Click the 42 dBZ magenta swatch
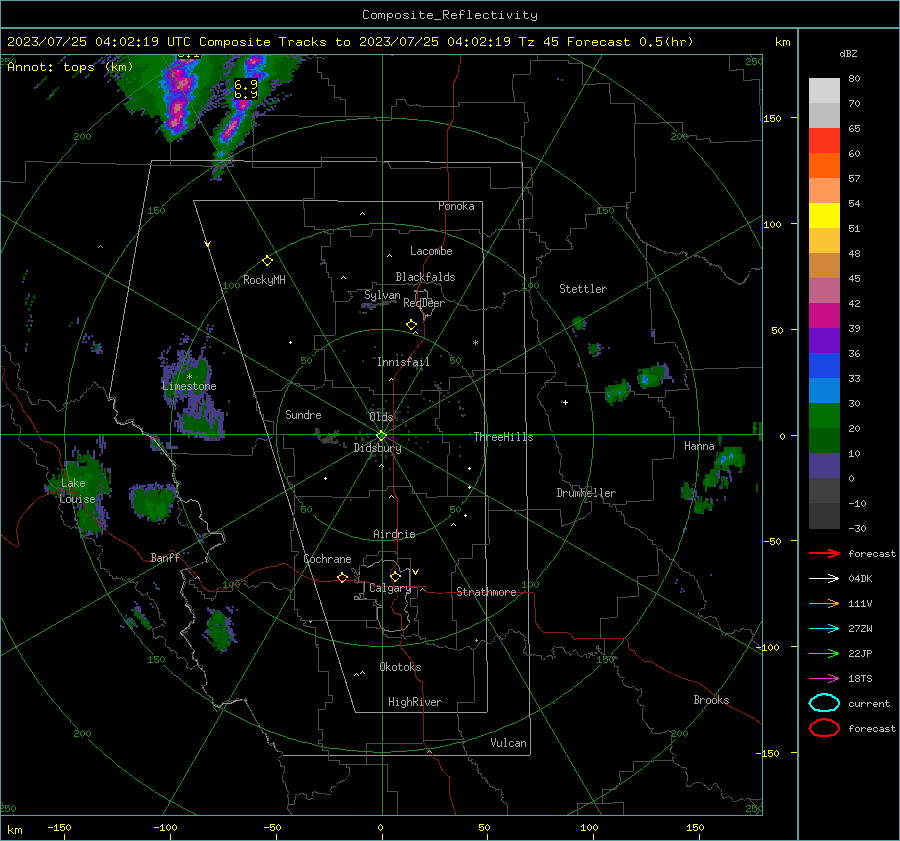The height and width of the screenshot is (841, 900). point(824,315)
